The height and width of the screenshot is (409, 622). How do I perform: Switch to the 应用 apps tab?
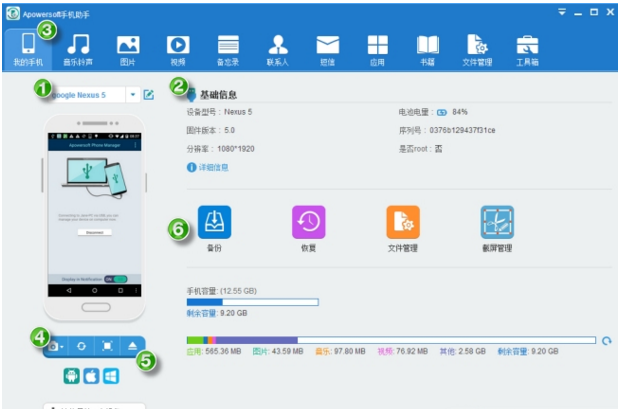click(x=377, y=50)
